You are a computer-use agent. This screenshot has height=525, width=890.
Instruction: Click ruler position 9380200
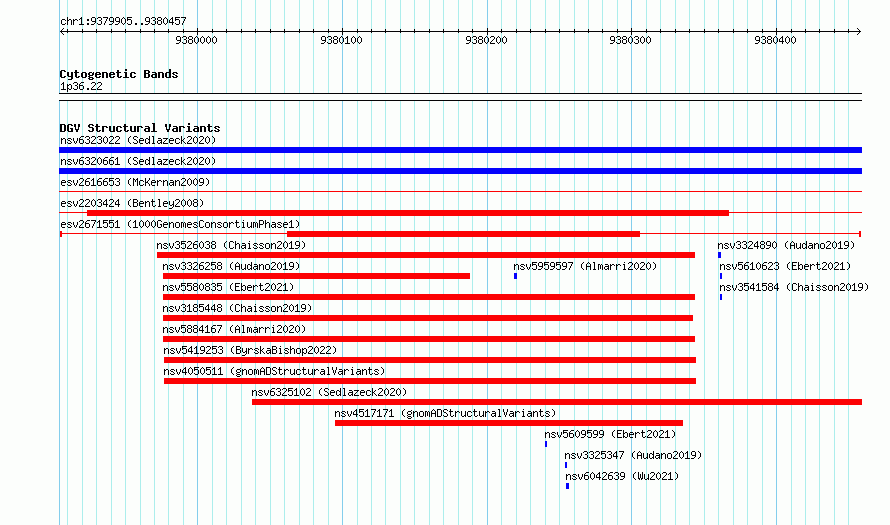pos(486,40)
